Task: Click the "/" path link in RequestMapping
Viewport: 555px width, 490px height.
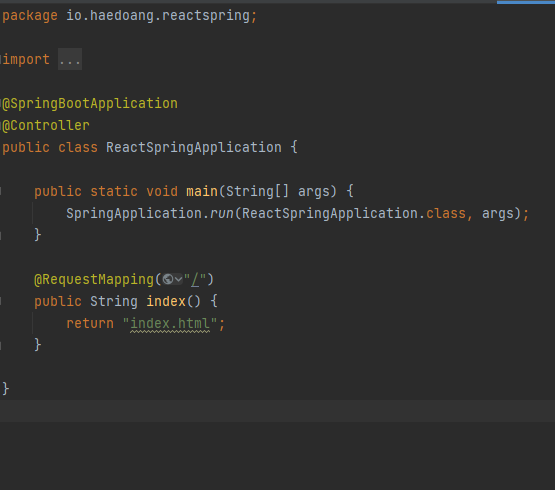Action: 195,280
